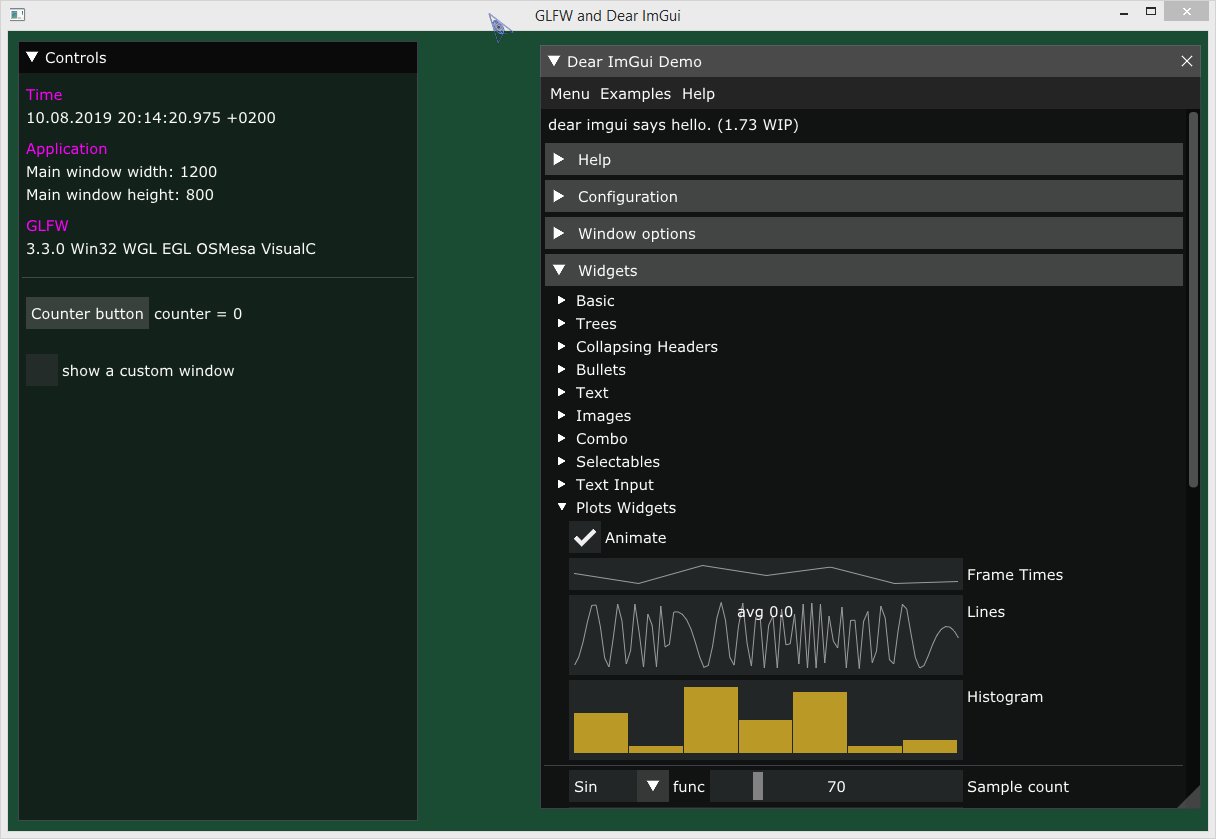Click the 'dear imgui says hello' text
Viewport: 1216px width, 839px height.
click(673, 125)
